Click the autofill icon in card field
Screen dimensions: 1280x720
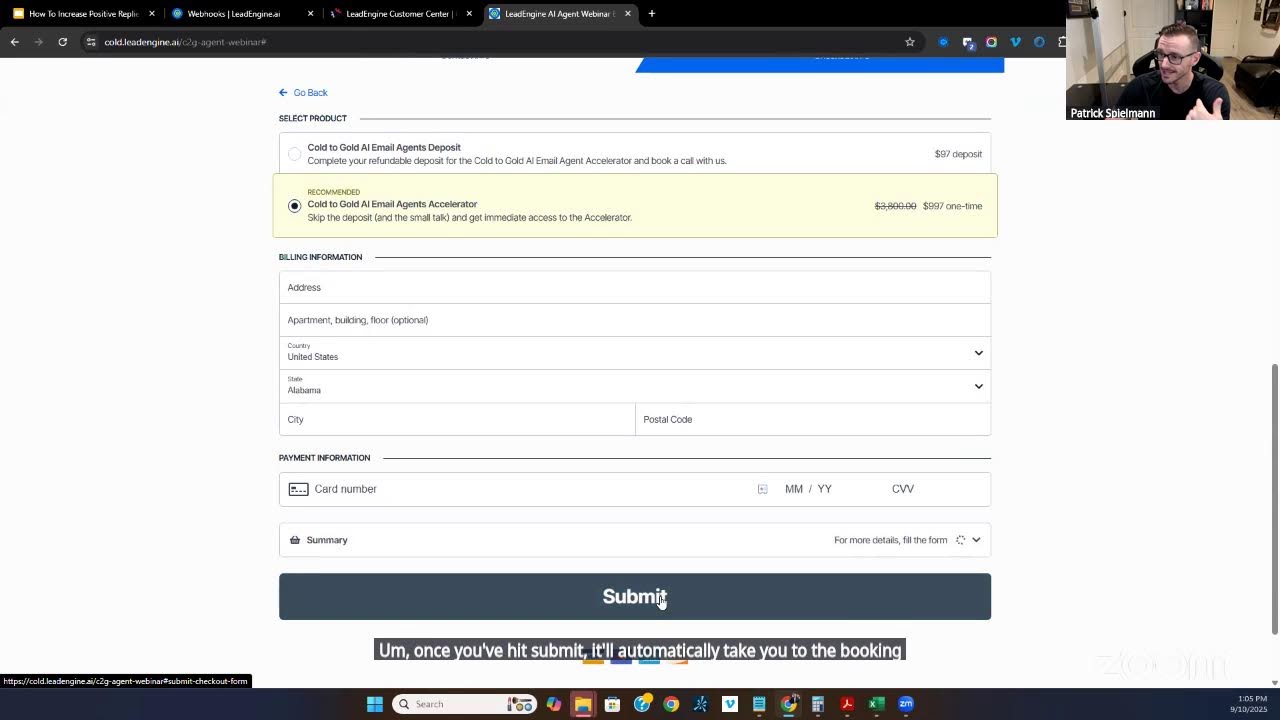tap(762, 489)
